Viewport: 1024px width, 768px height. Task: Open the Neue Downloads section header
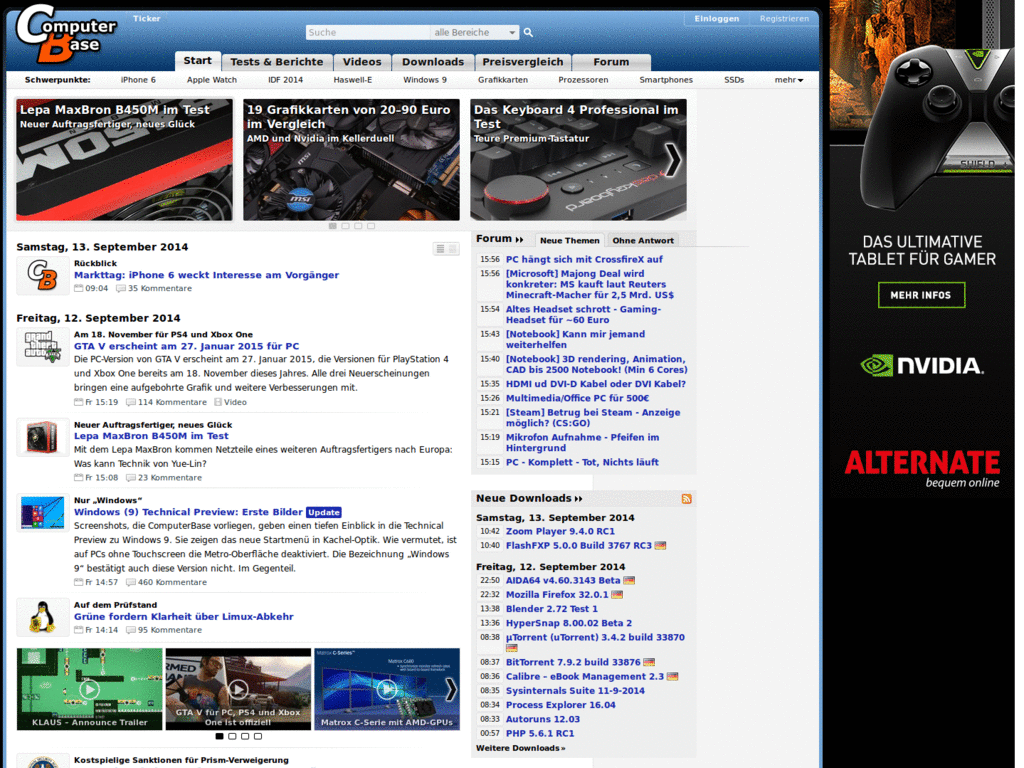point(529,498)
